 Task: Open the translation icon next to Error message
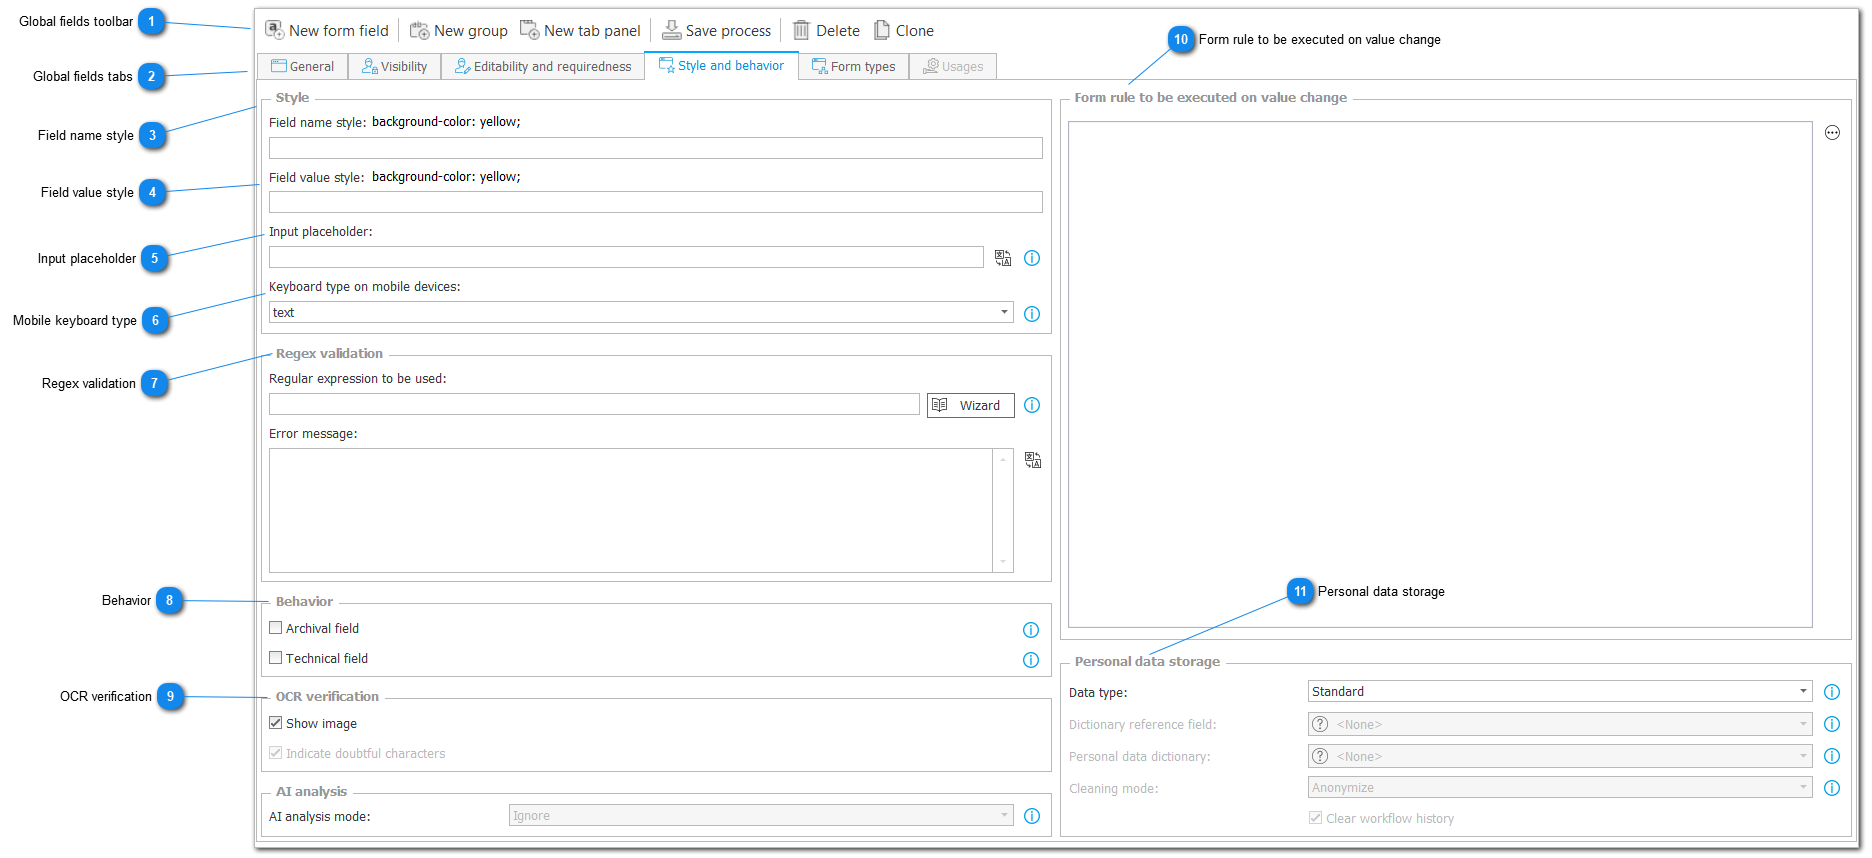1033,460
